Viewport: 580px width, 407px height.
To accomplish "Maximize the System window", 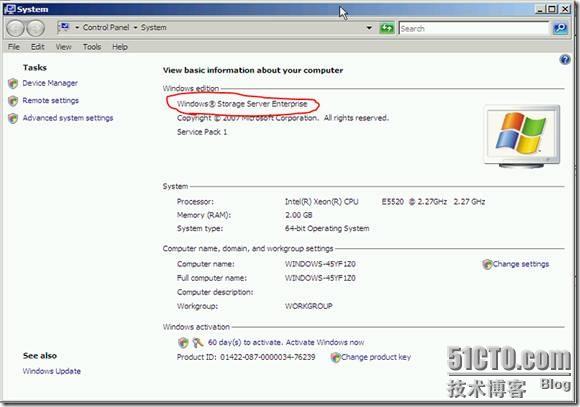I will [x=552, y=9].
